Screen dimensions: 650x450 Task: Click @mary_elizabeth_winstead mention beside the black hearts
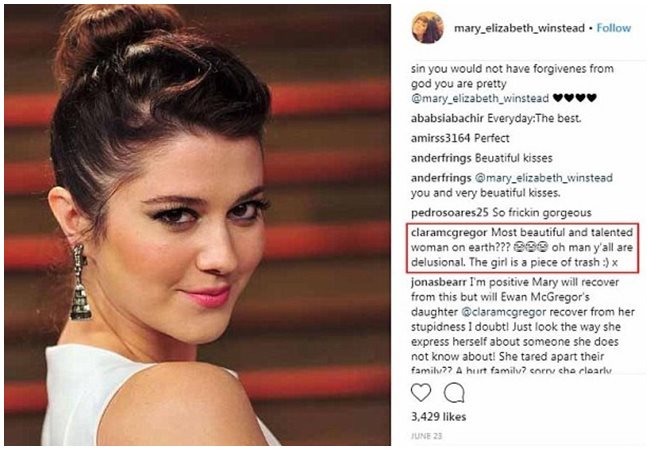(480, 99)
